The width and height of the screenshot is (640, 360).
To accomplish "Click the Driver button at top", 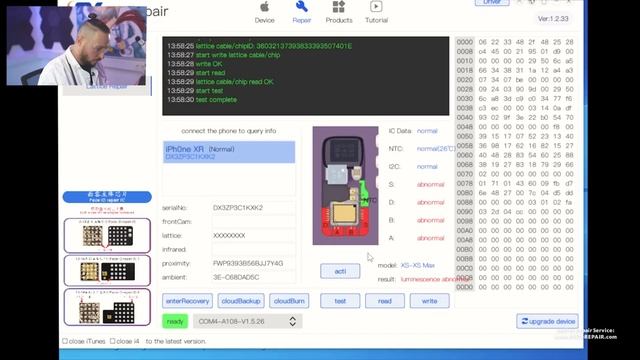I will point(492,2).
